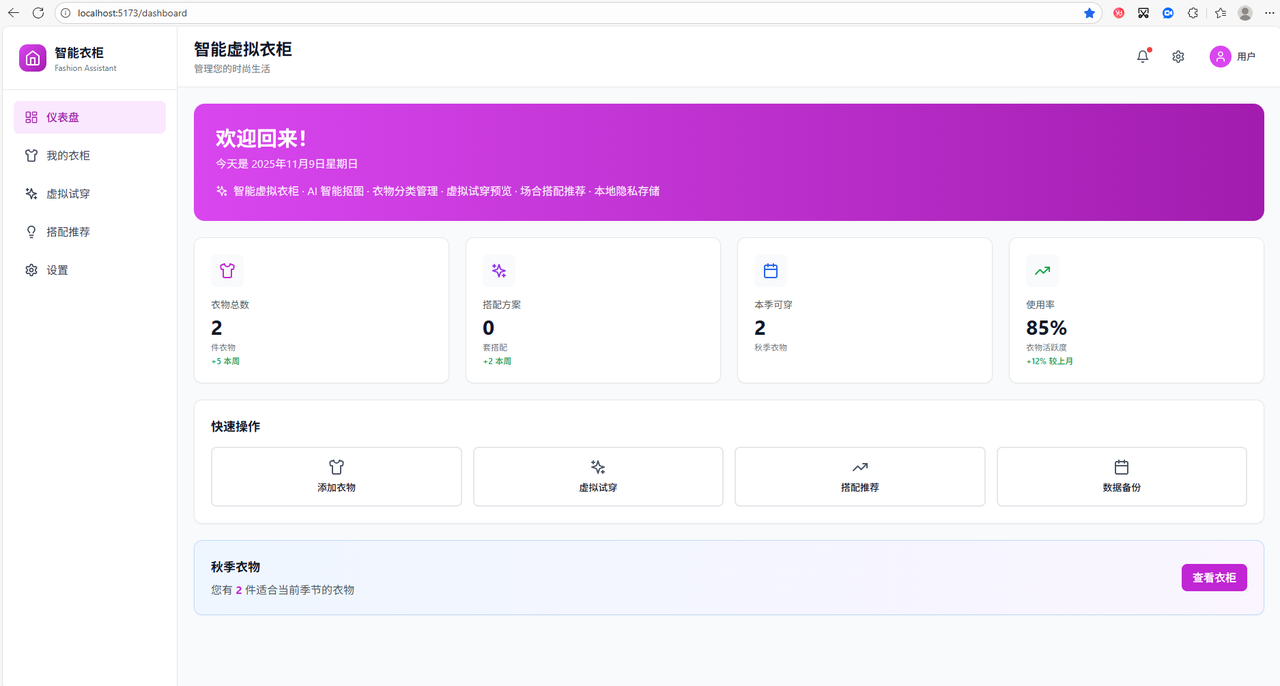
Task: Open 虚拟试穿 sidebar item
Action: (90, 193)
